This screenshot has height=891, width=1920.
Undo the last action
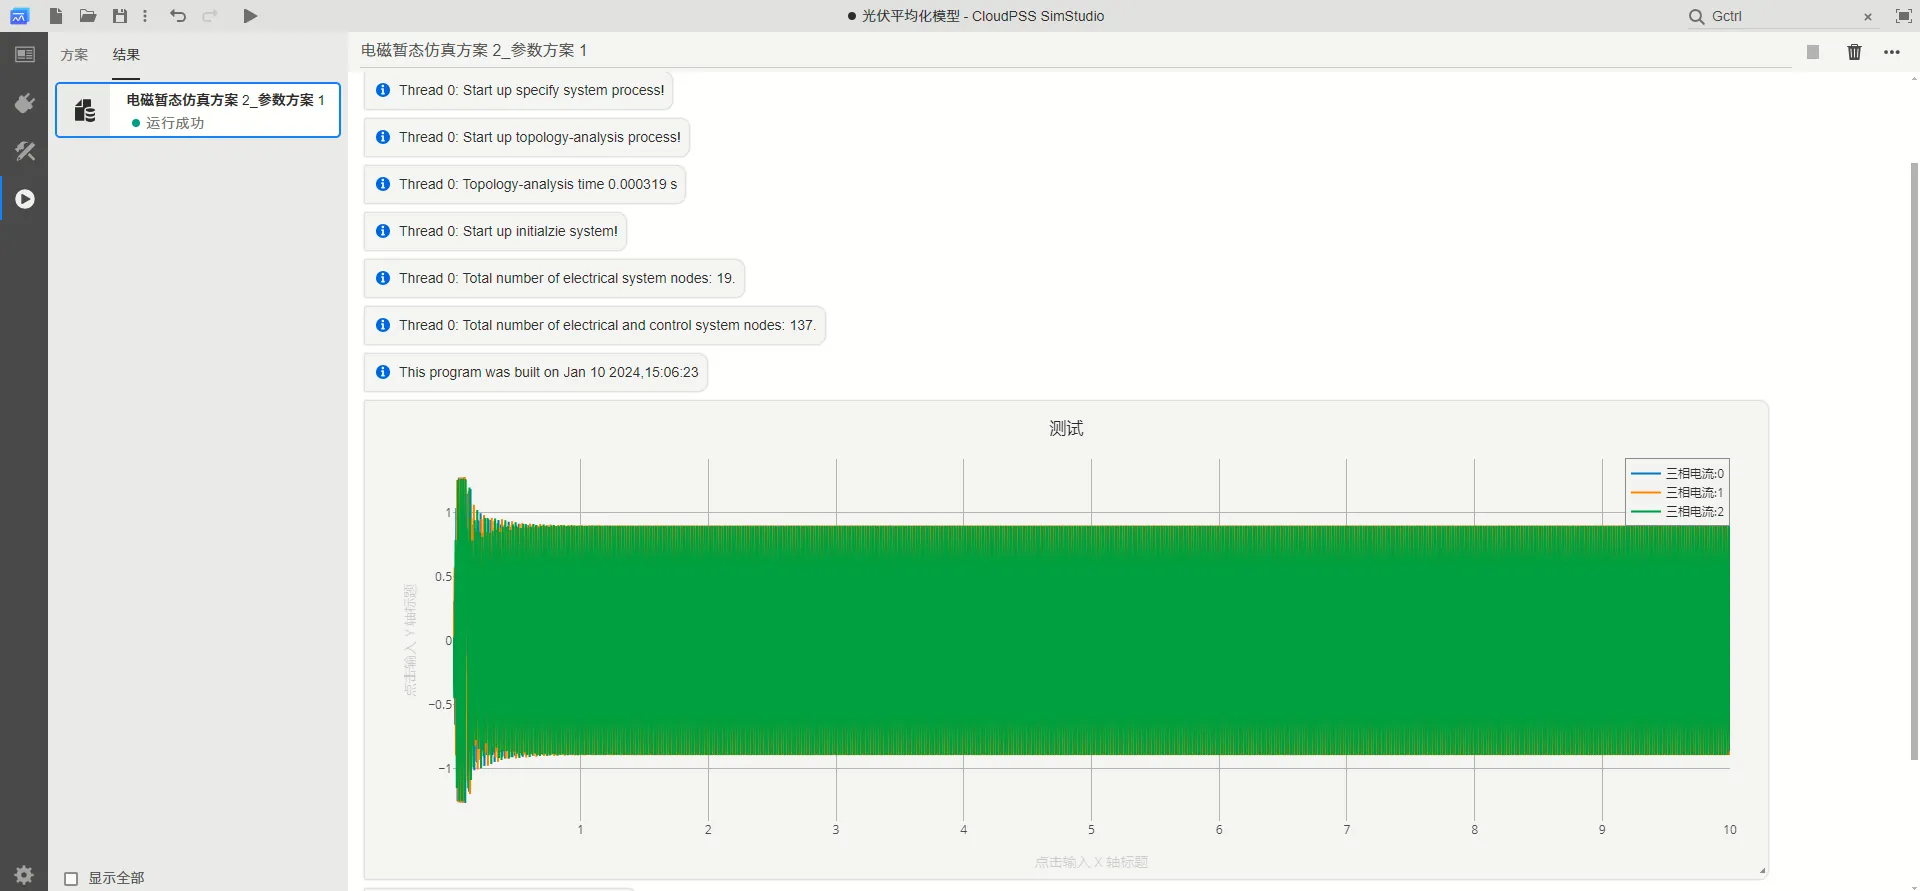pos(178,16)
